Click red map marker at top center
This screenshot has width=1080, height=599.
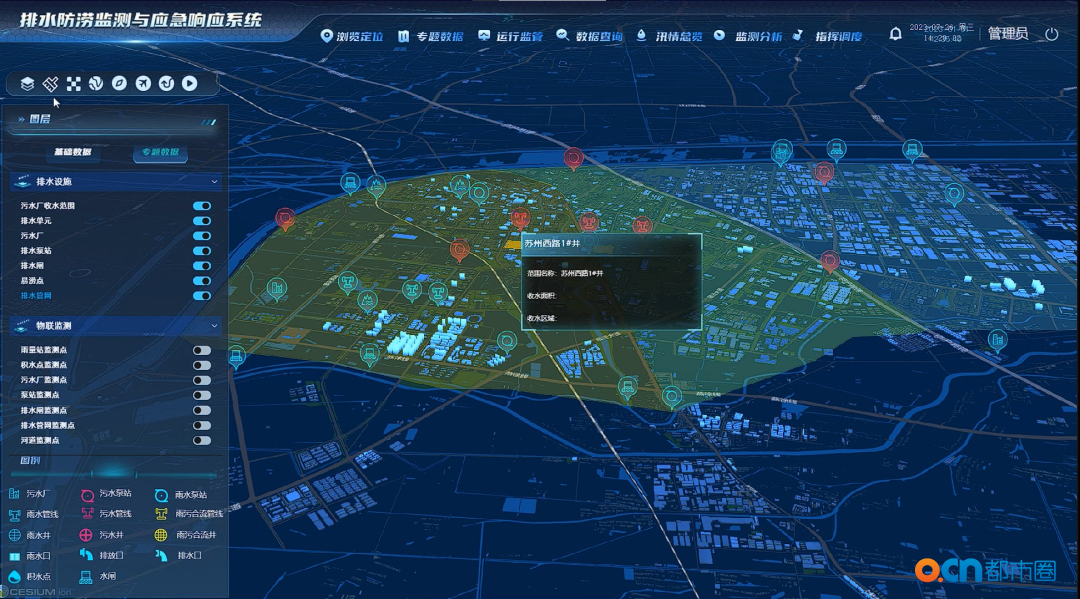pos(573,158)
